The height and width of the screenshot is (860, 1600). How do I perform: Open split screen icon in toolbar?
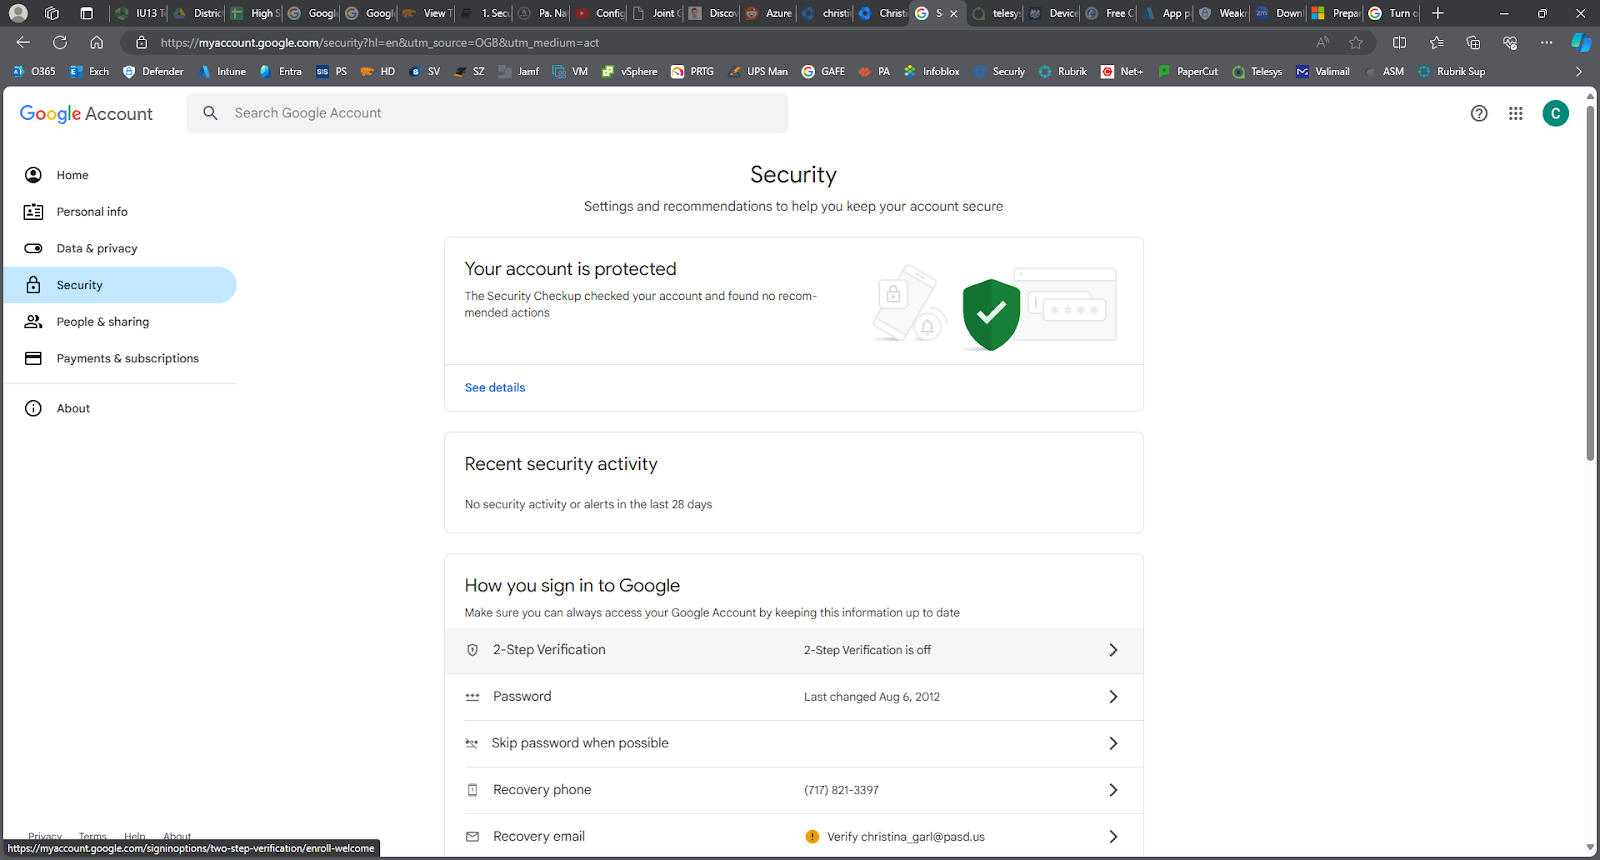coord(1399,42)
